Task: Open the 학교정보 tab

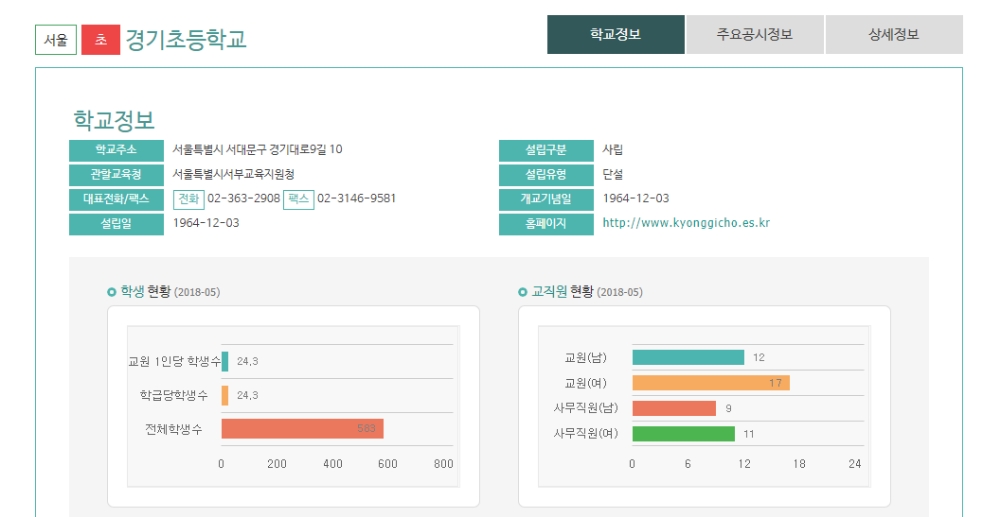Action: click(615, 34)
